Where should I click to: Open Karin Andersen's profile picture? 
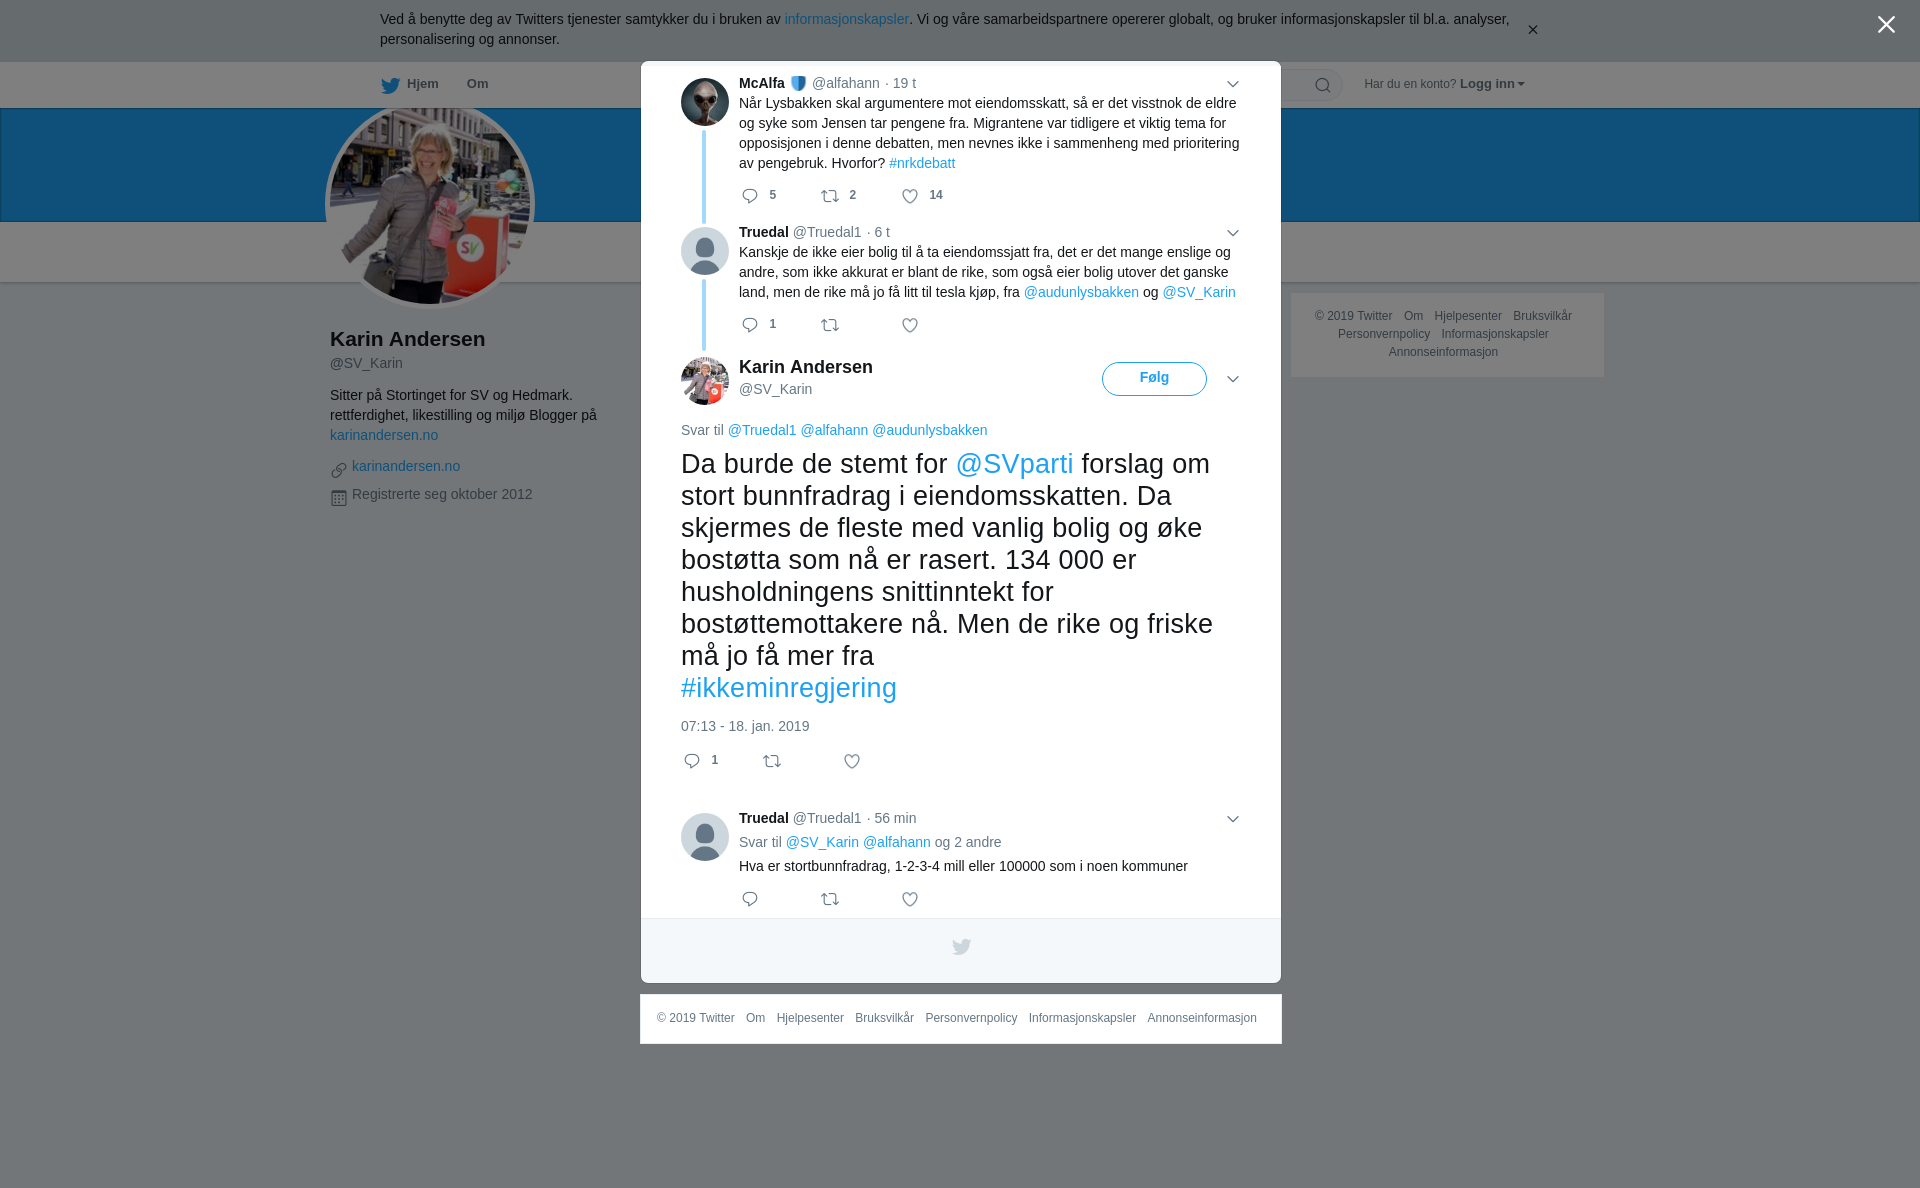(705, 381)
